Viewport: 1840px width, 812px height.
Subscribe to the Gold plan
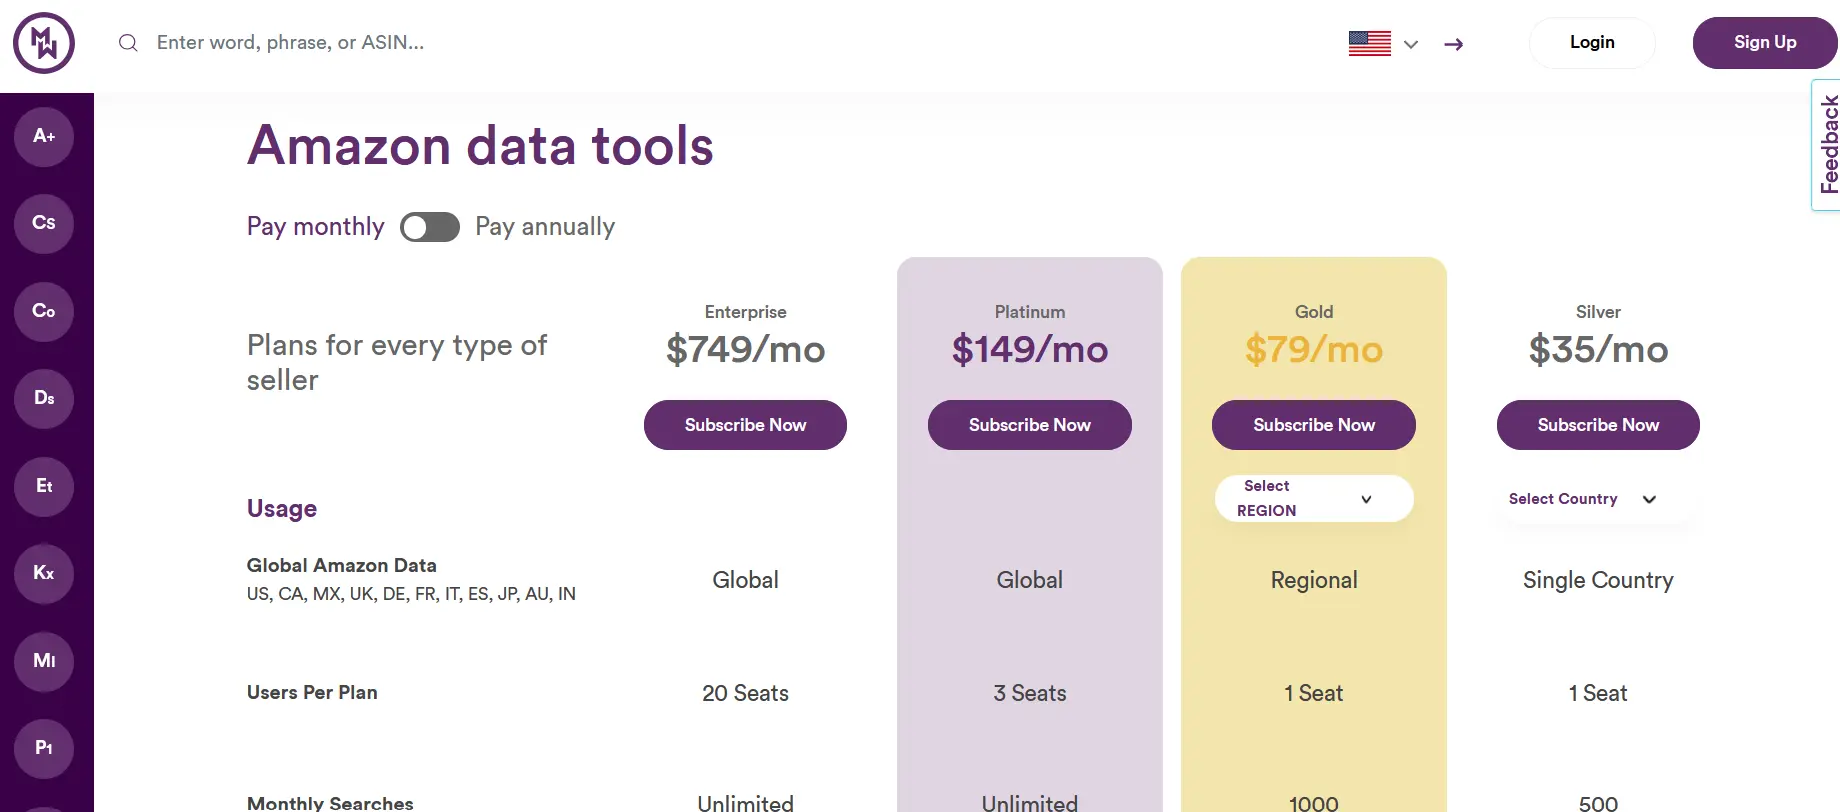click(x=1314, y=425)
